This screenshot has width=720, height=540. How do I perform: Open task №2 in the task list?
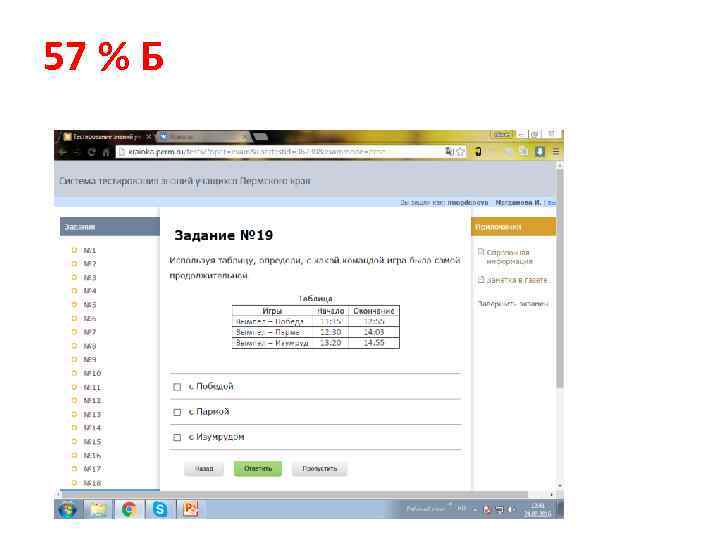90,264
